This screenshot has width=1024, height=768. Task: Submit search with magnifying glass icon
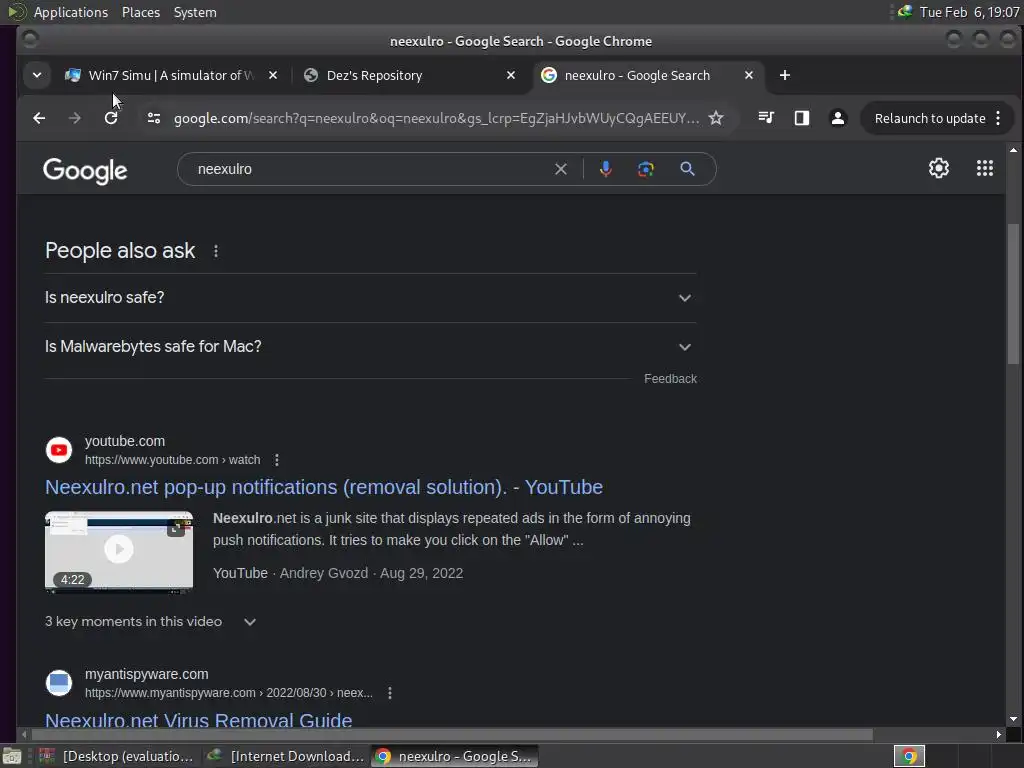coord(686,169)
